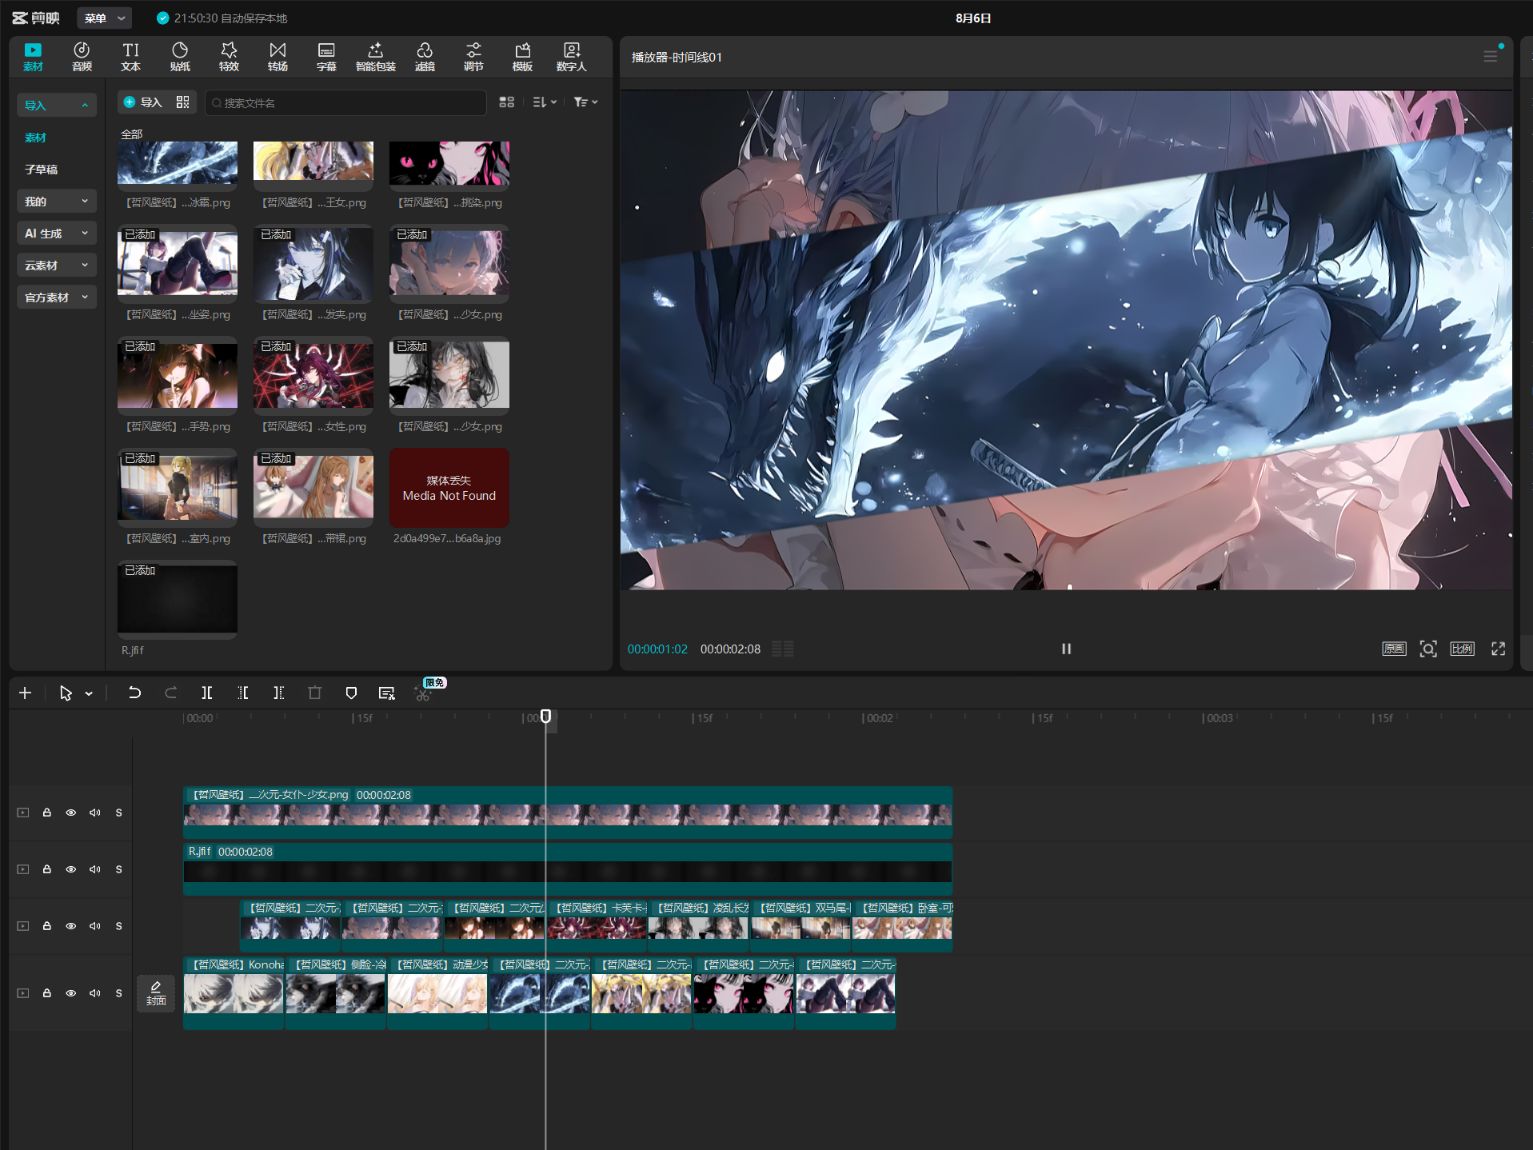Select the R.jfif media thumbnail
The height and width of the screenshot is (1150, 1533).
178,599
